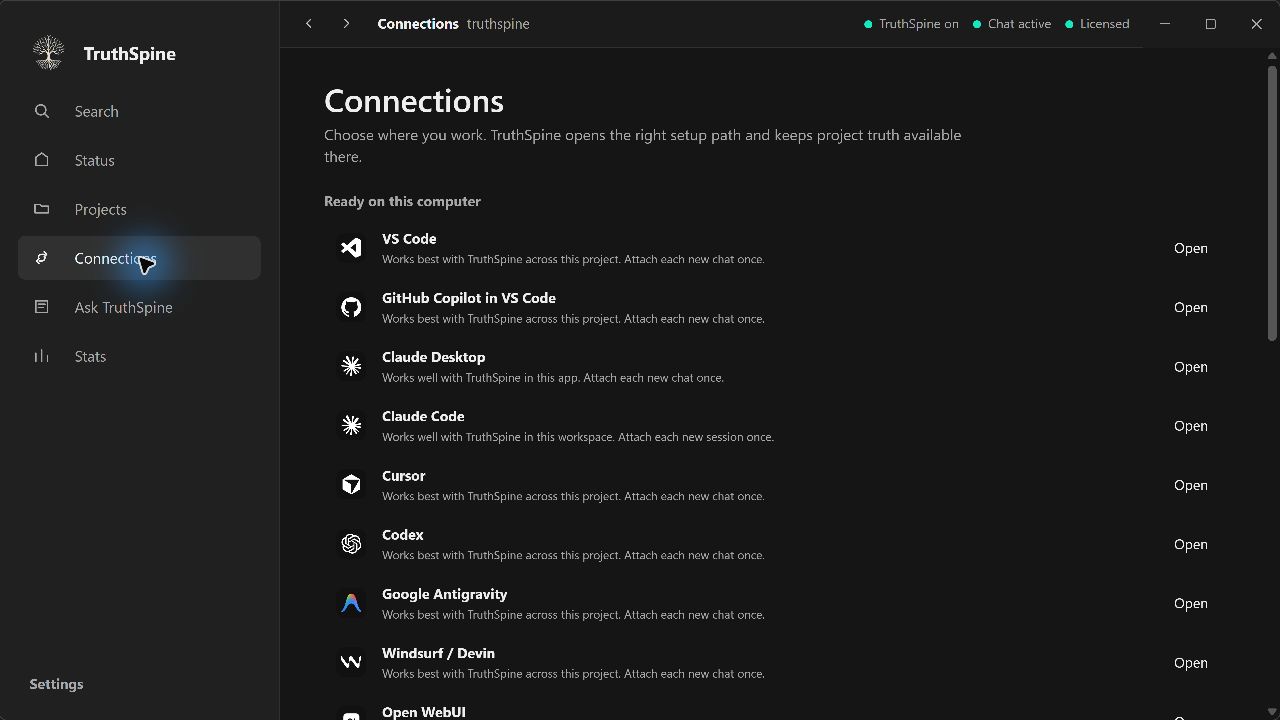Screen dimensions: 1280x720
Task: Click the Claude Code starburst icon
Action: [x=351, y=425]
